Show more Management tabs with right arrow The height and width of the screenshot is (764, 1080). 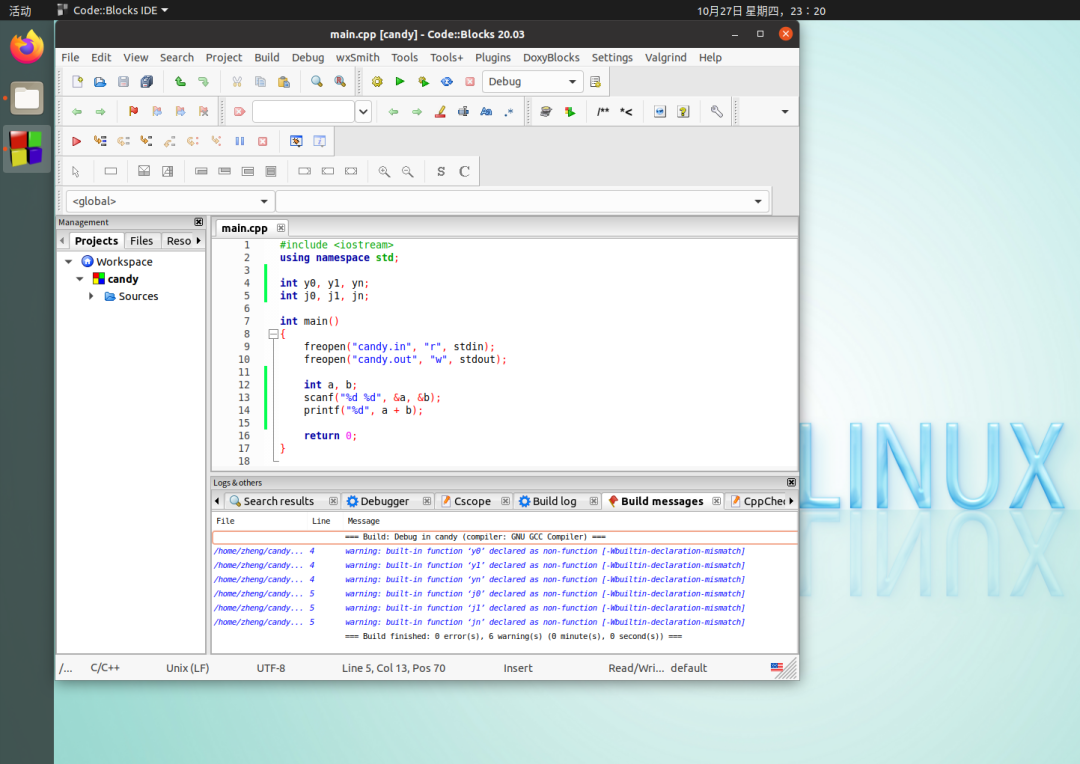(198, 240)
